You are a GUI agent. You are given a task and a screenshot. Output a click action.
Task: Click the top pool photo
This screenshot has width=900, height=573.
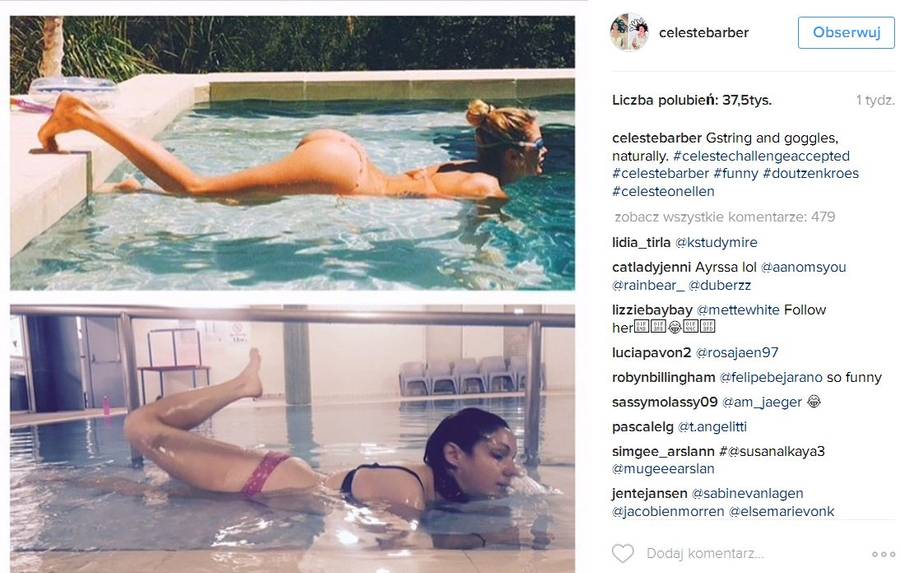[x=292, y=153]
